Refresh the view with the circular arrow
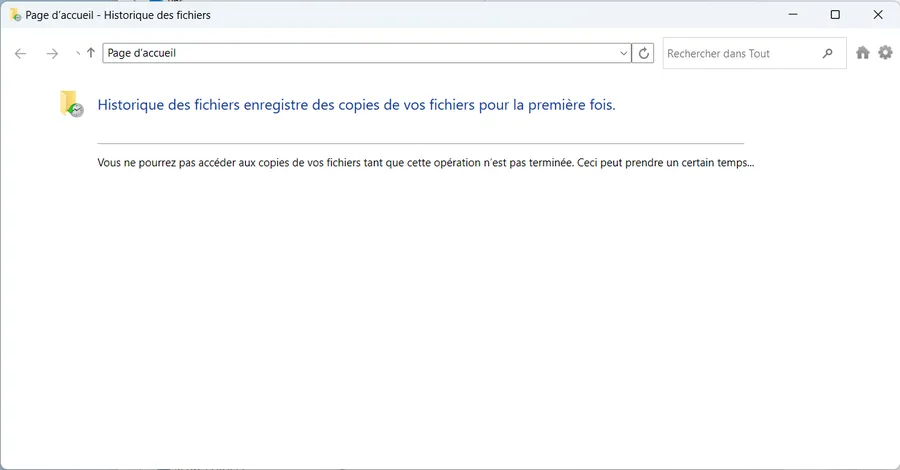The image size is (900, 470). tap(643, 53)
